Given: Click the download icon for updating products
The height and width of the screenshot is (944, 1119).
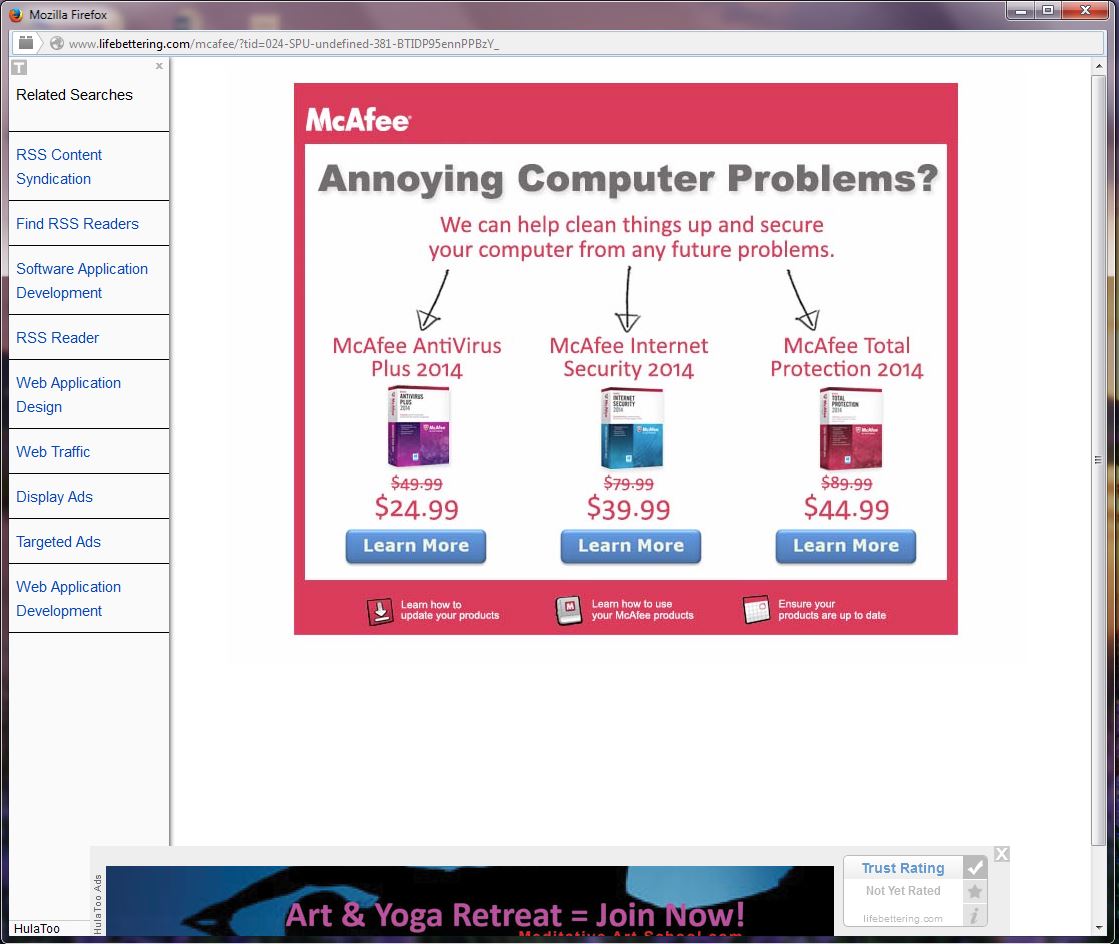Looking at the screenshot, I should click(x=380, y=611).
